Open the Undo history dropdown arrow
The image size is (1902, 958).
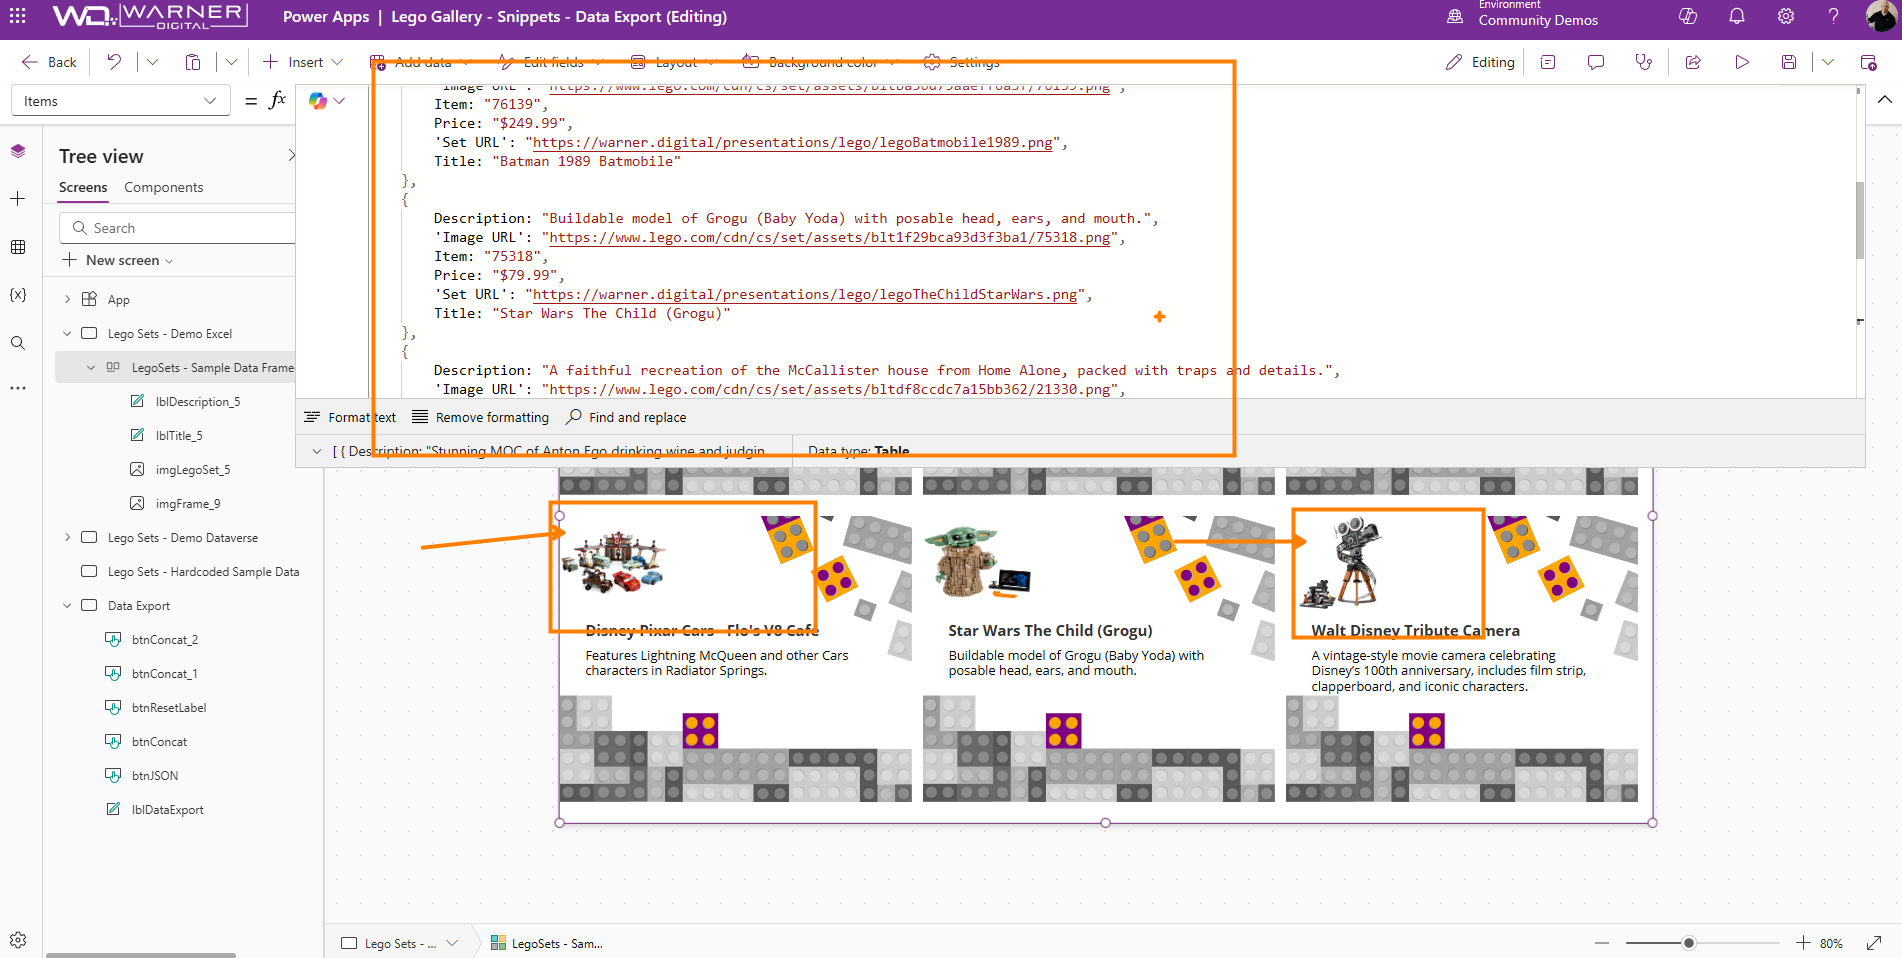152,62
